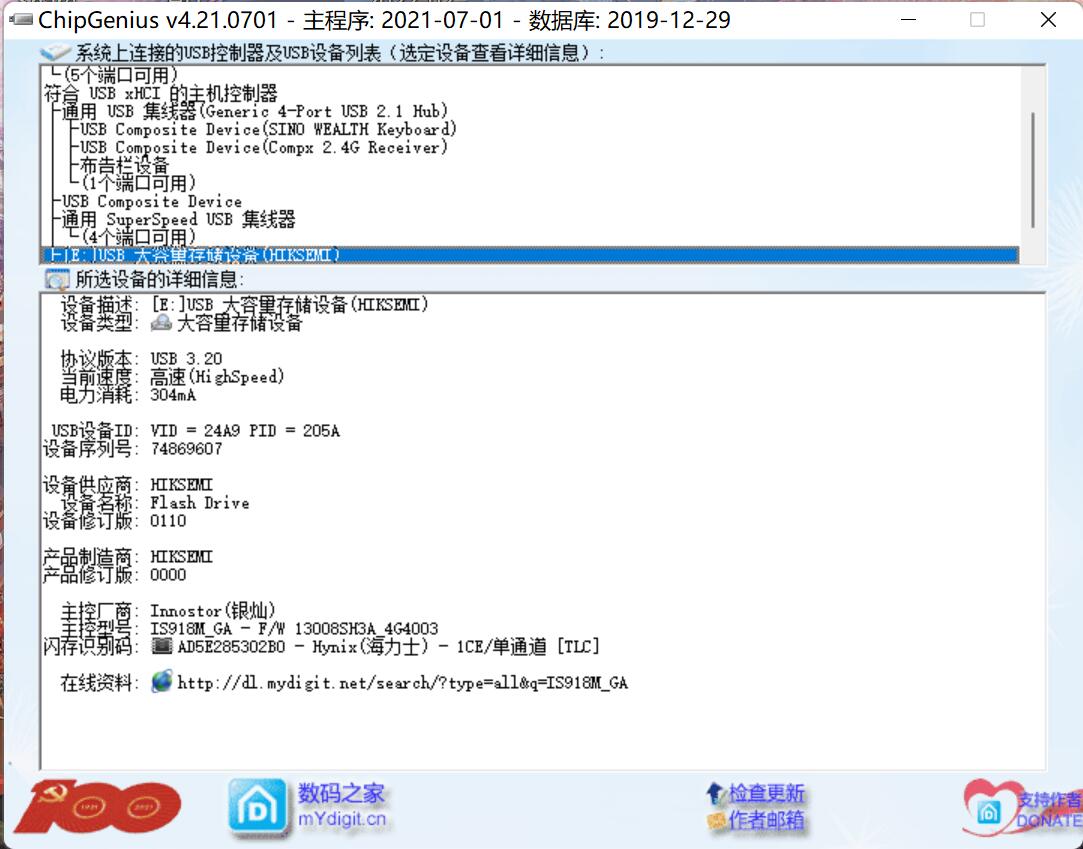The width and height of the screenshot is (1083, 849).
Task: Click the upload arrow icon by 检查更新
Action: [x=715, y=793]
